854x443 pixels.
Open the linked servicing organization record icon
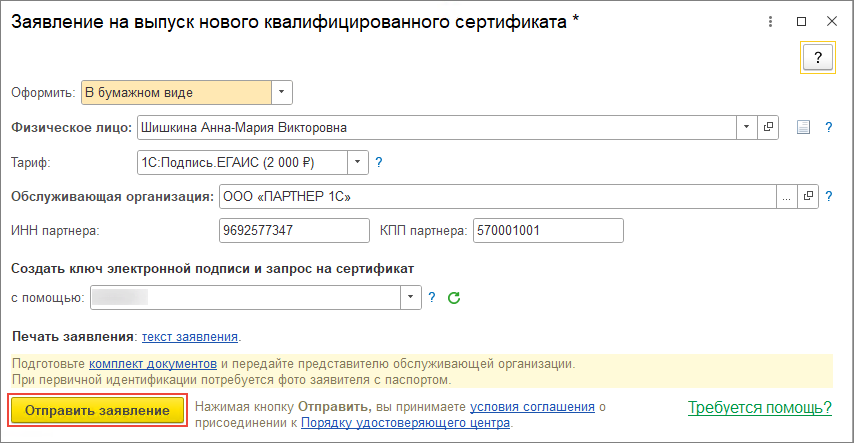[808, 195]
